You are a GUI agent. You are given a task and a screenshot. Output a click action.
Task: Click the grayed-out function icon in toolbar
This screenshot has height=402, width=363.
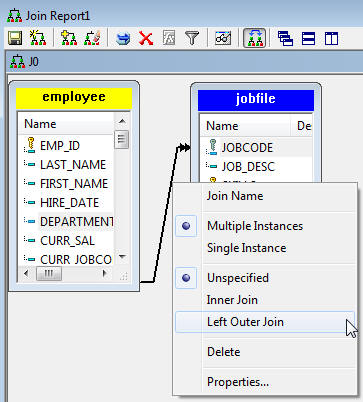click(x=169, y=38)
